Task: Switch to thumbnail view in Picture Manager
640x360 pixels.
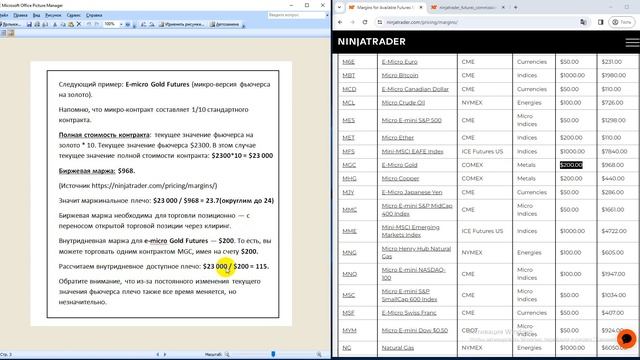Action: click(x=3, y=33)
